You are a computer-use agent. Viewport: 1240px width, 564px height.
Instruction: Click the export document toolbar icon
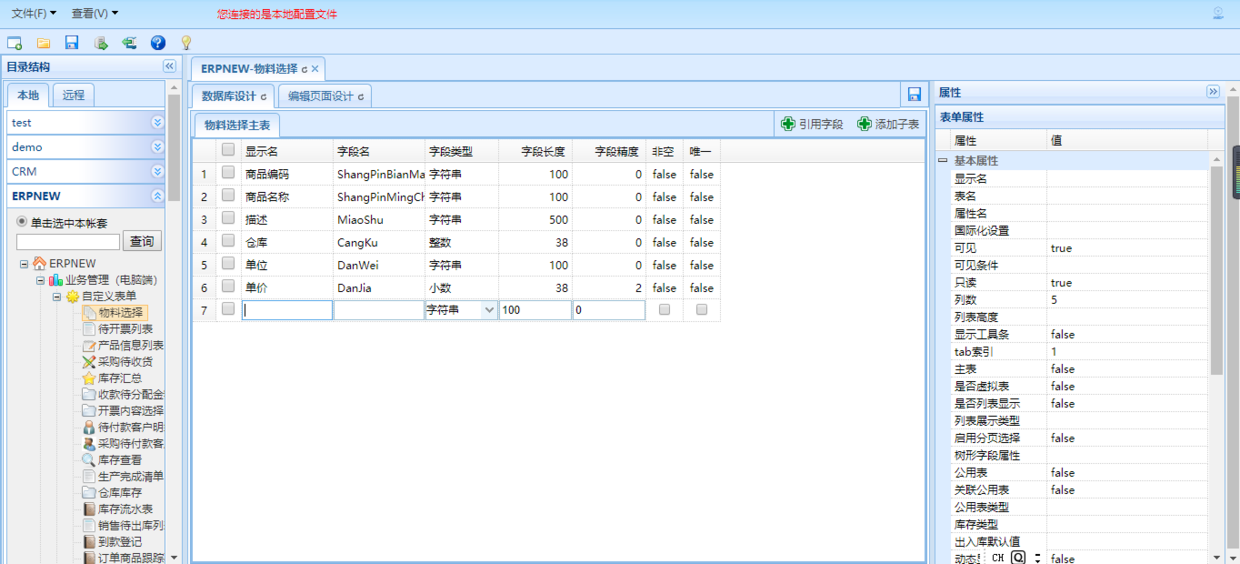click(101, 43)
